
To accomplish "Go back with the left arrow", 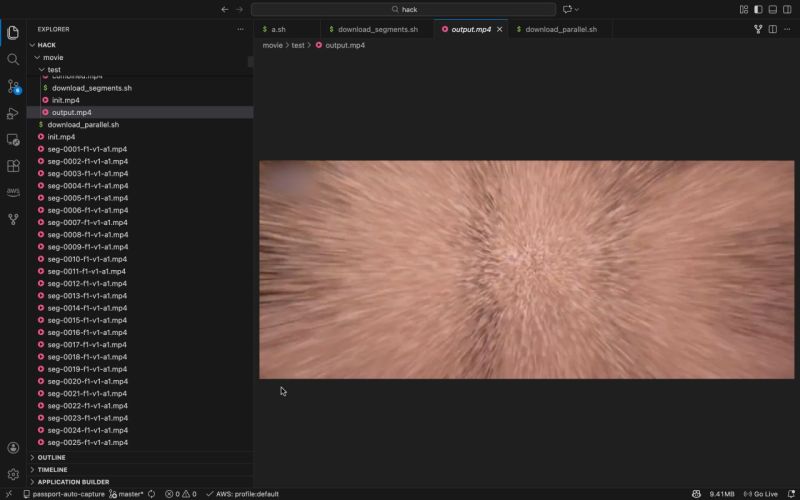I will tap(225, 9).
